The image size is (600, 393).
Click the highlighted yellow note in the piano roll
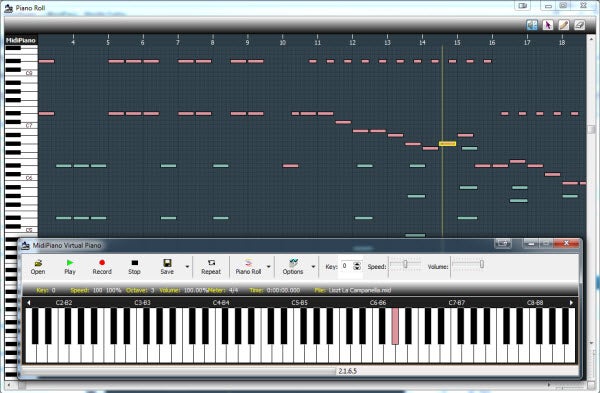click(x=447, y=144)
